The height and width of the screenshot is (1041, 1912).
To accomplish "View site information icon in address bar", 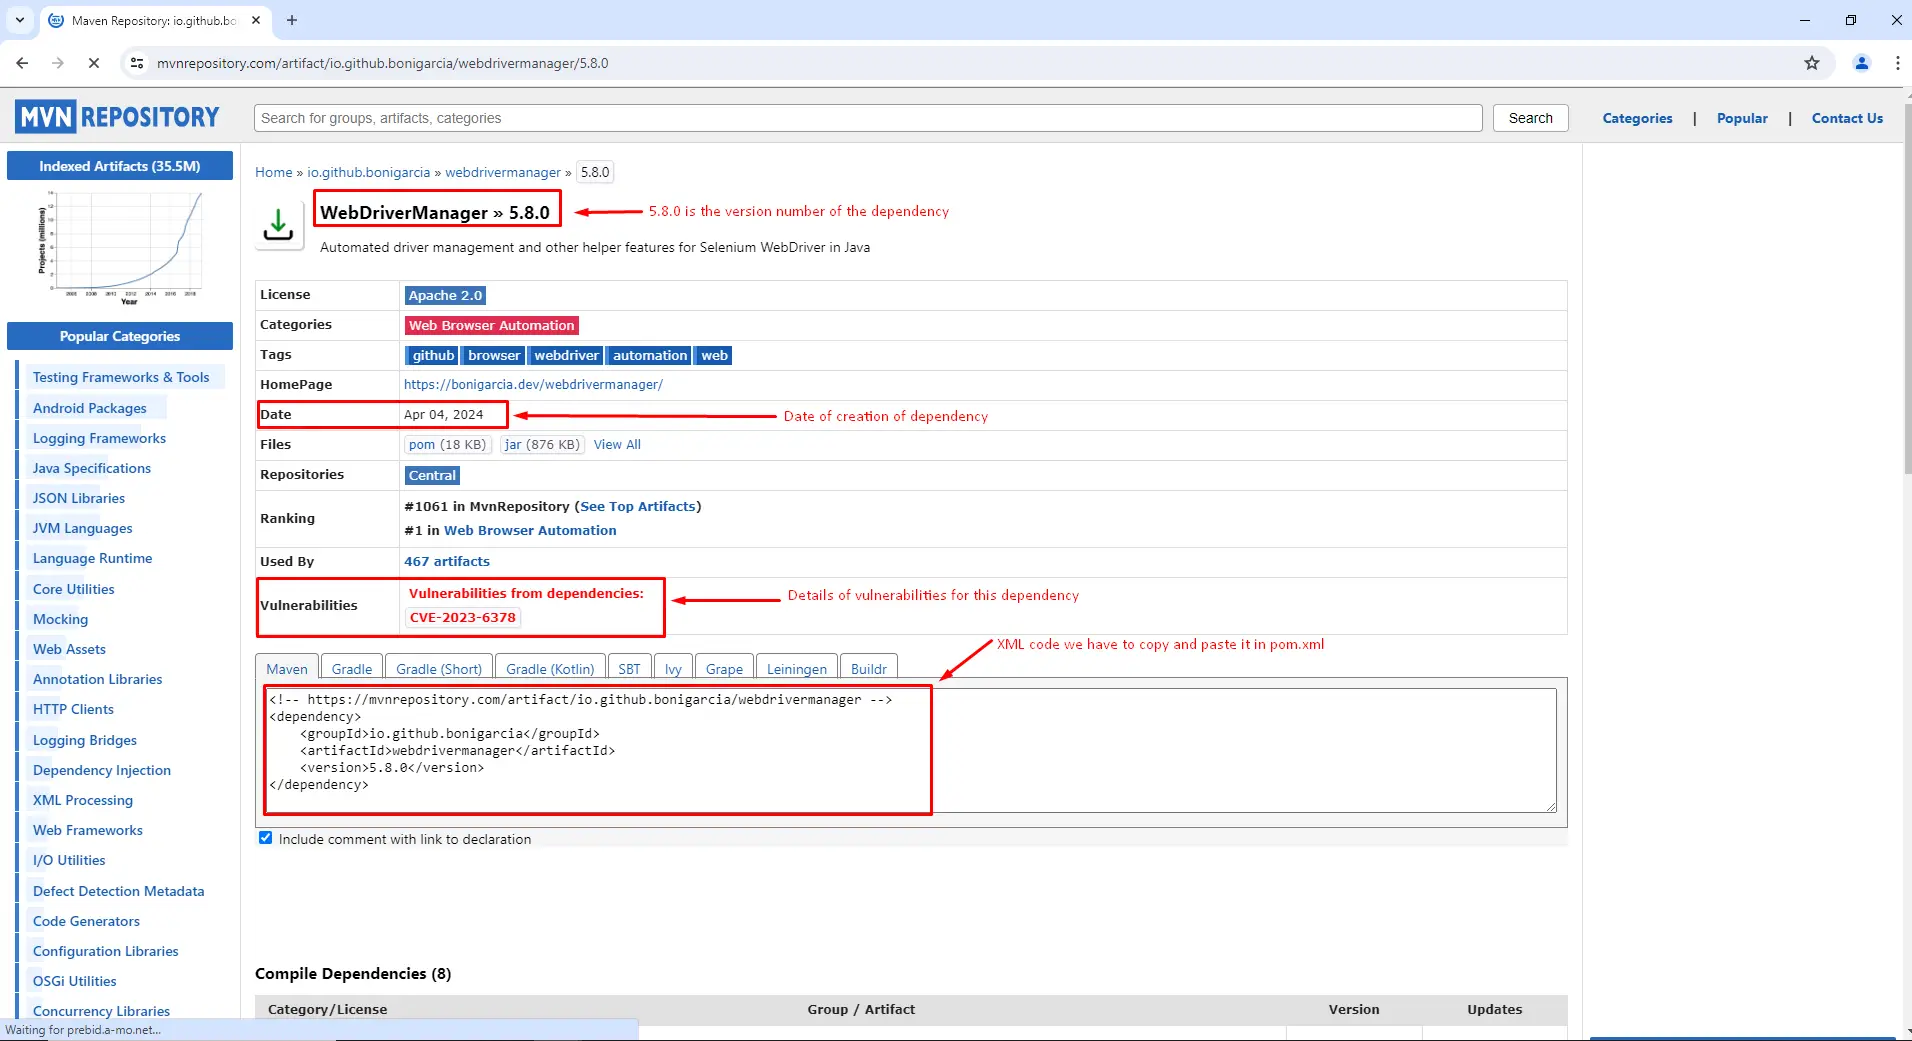I will [x=137, y=63].
